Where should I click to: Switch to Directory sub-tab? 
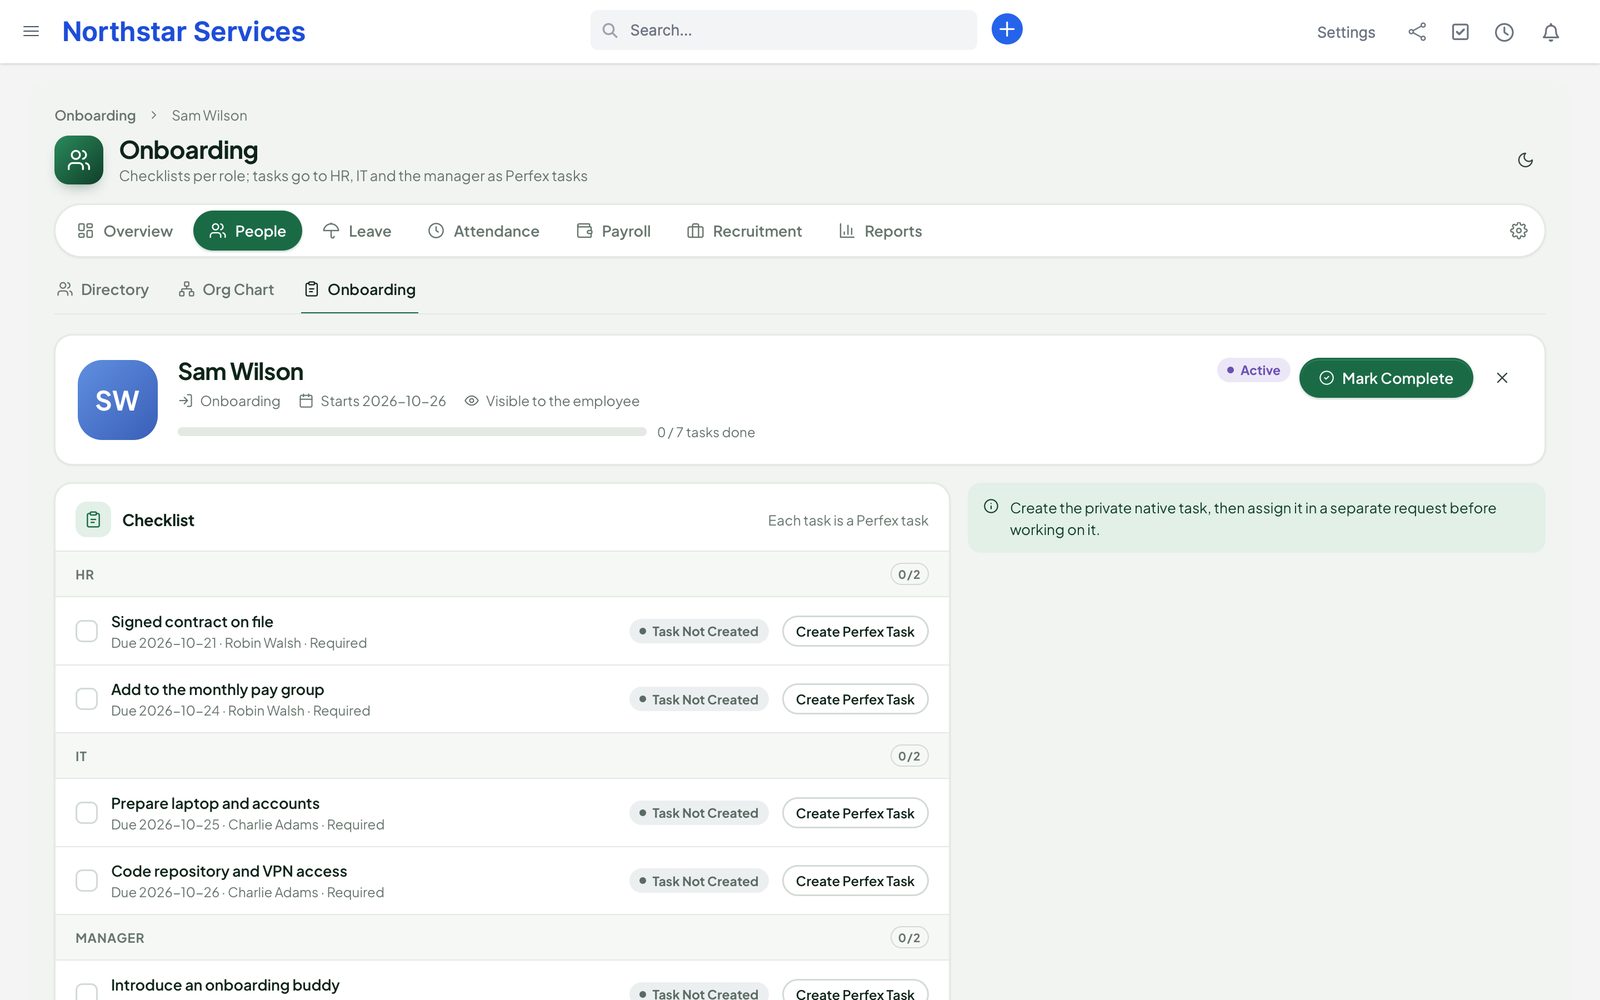(x=103, y=290)
